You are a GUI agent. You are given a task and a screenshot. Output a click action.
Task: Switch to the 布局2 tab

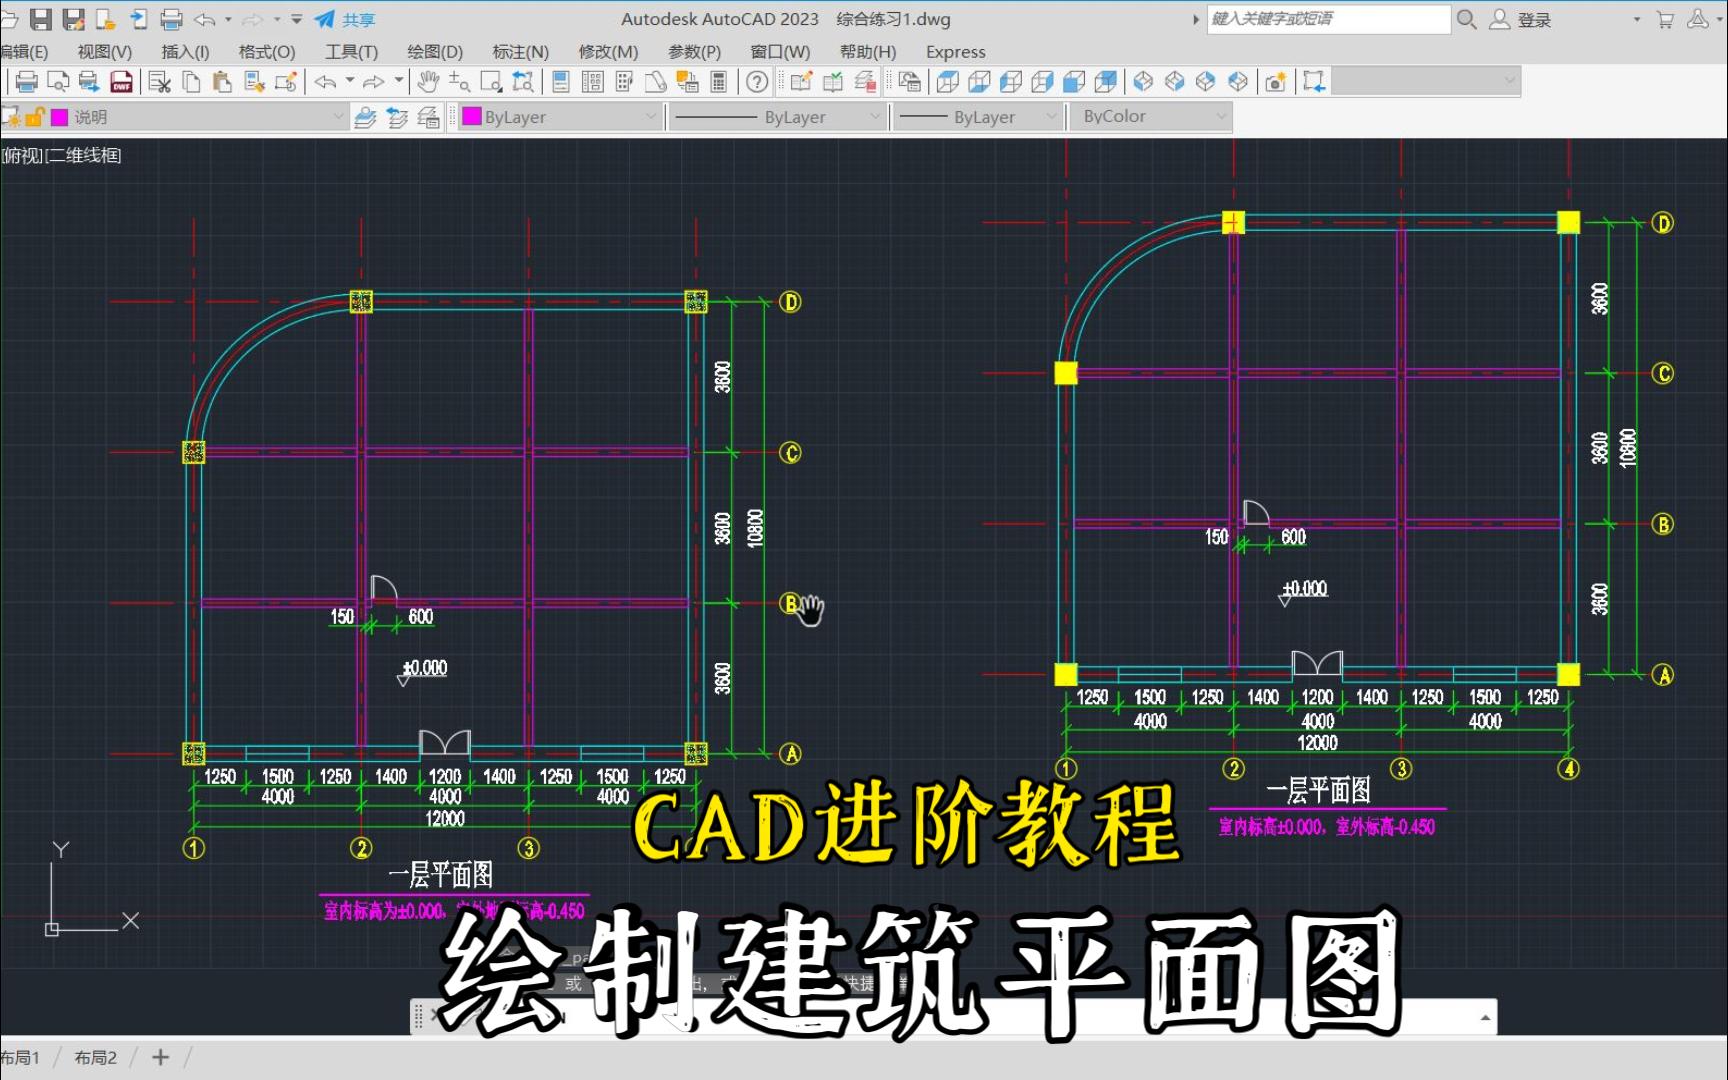pyautogui.click(x=96, y=1057)
